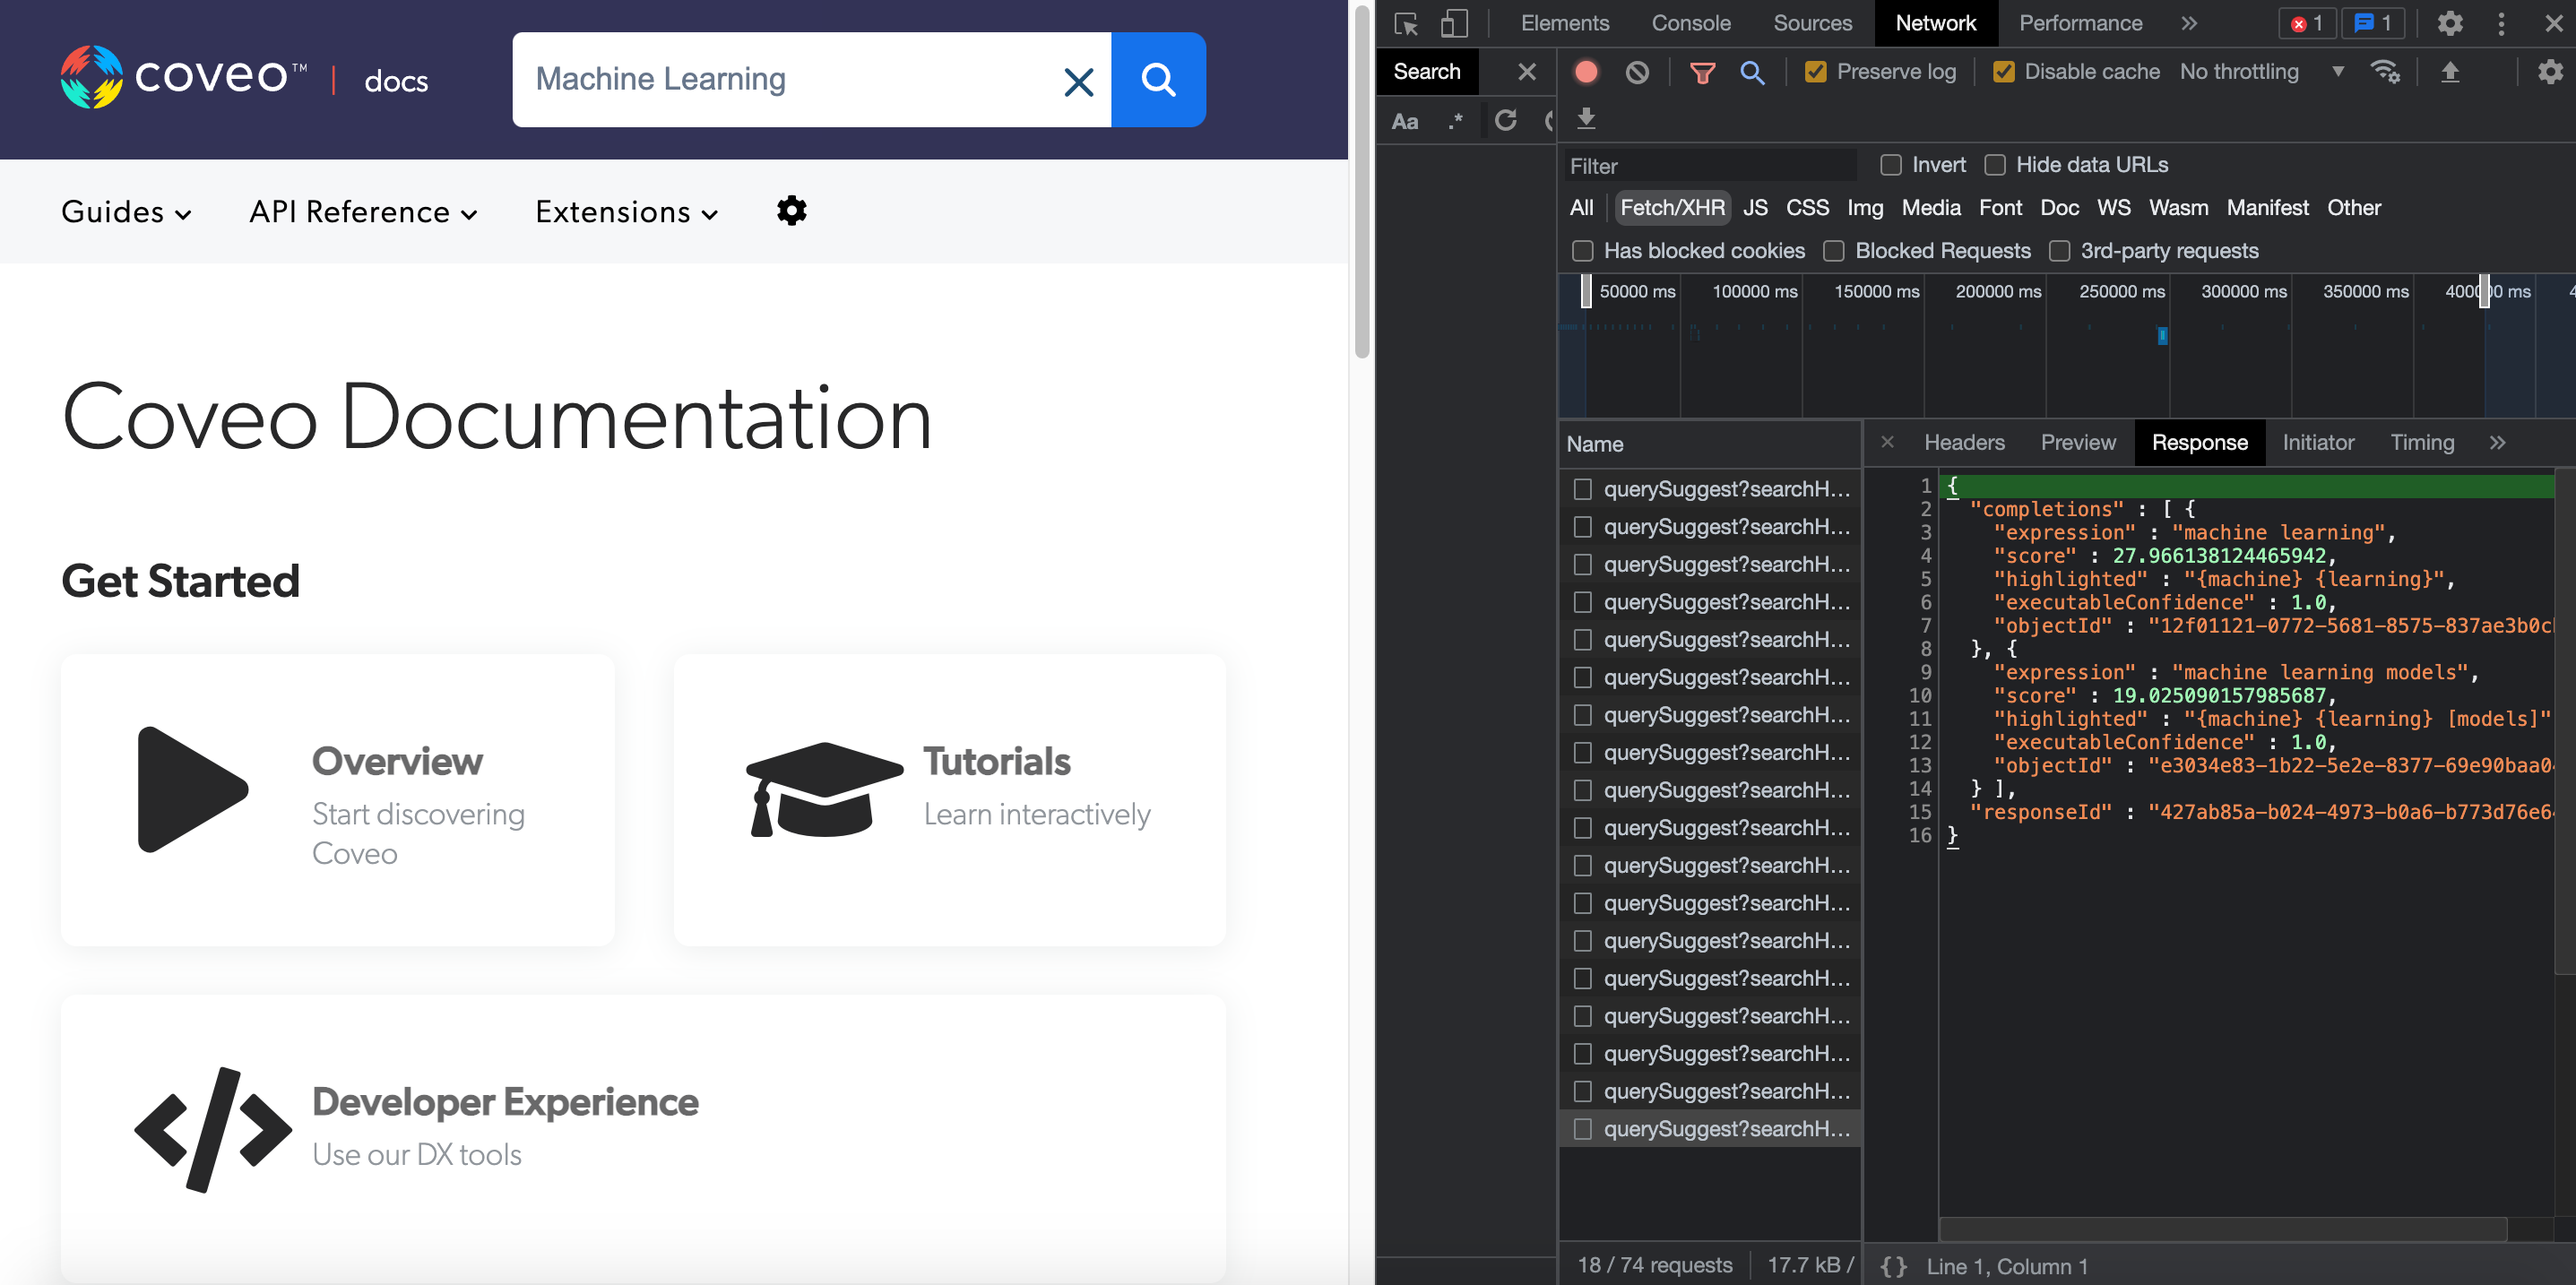This screenshot has height=1285, width=2576.
Task: Click the network search magnifier icon
Action: (x=1752, y=72)
